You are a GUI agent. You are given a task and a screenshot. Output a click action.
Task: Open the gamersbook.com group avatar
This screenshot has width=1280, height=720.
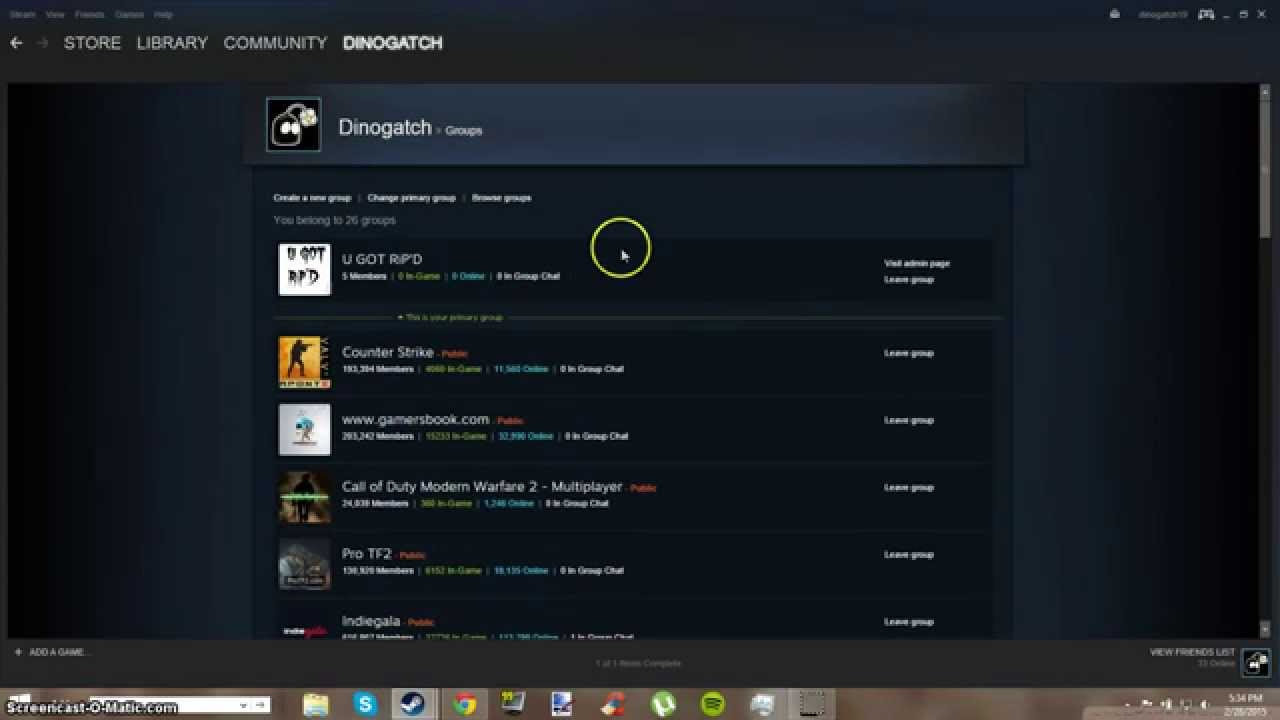click(304, 429)
